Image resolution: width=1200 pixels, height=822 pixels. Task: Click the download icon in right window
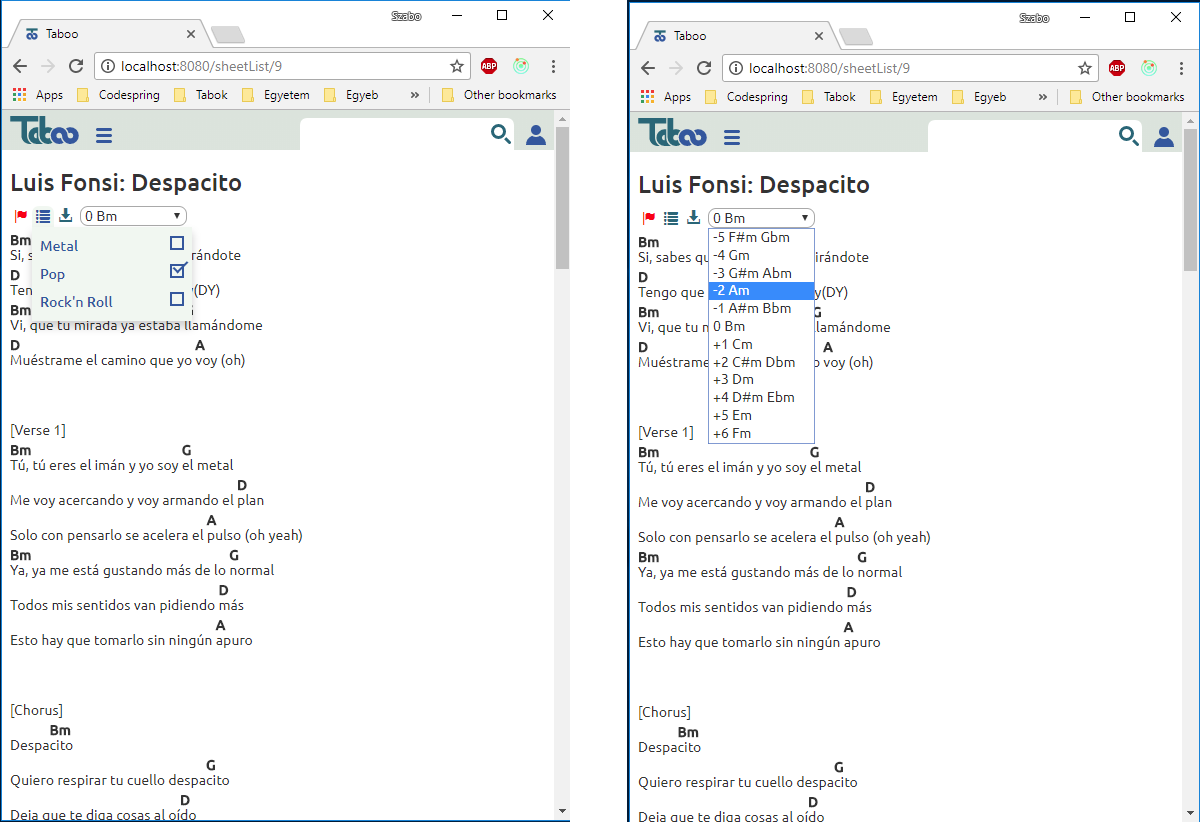point(693,218)
